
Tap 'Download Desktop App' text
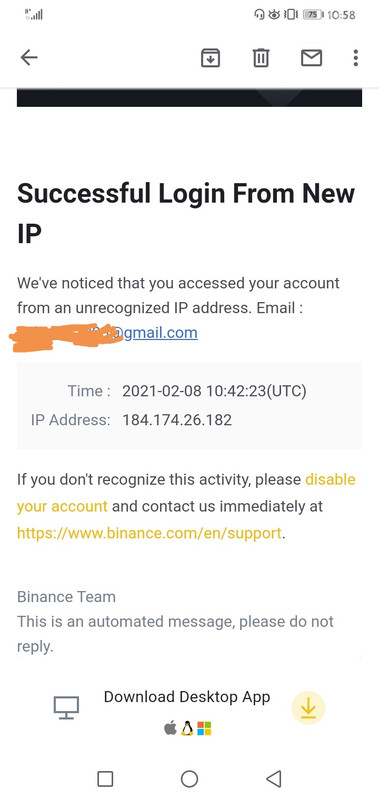point(187,697)
